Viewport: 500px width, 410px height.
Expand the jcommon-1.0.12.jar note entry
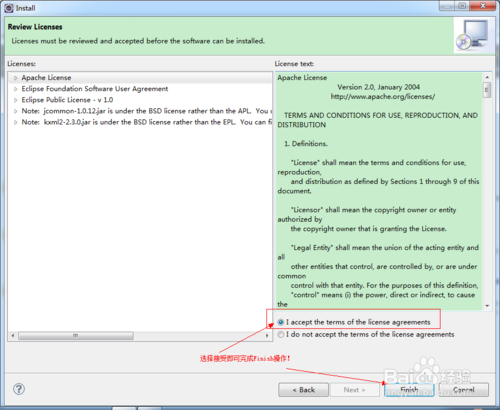(16, 111)
